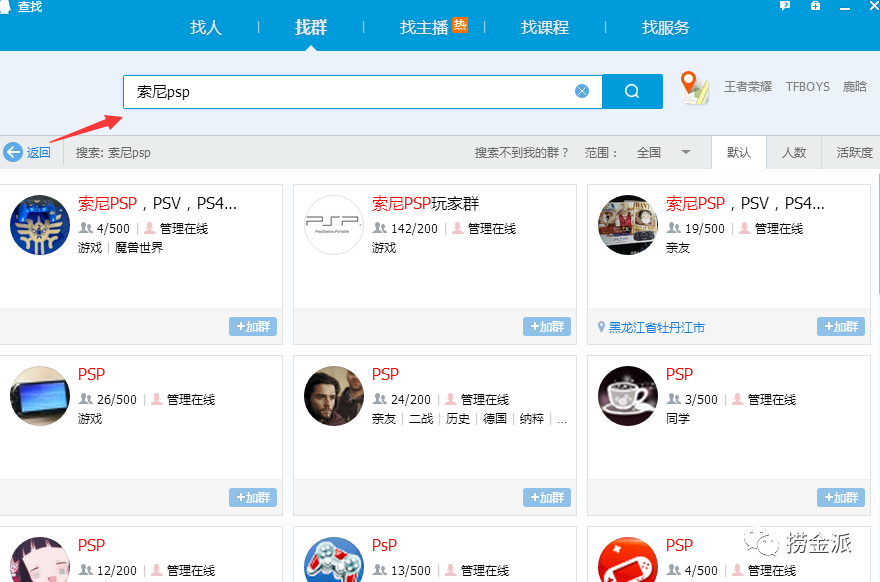Image resolution: width=880 pixels, height=582 pixels.
Task: Click the magnifier search button
Action: click(632, 91)
